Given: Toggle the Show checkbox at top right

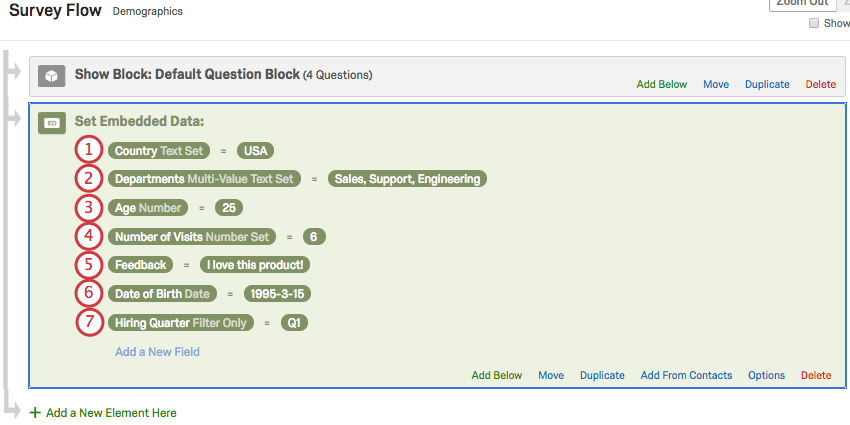Looking at the screenshot, I should 814,23.
